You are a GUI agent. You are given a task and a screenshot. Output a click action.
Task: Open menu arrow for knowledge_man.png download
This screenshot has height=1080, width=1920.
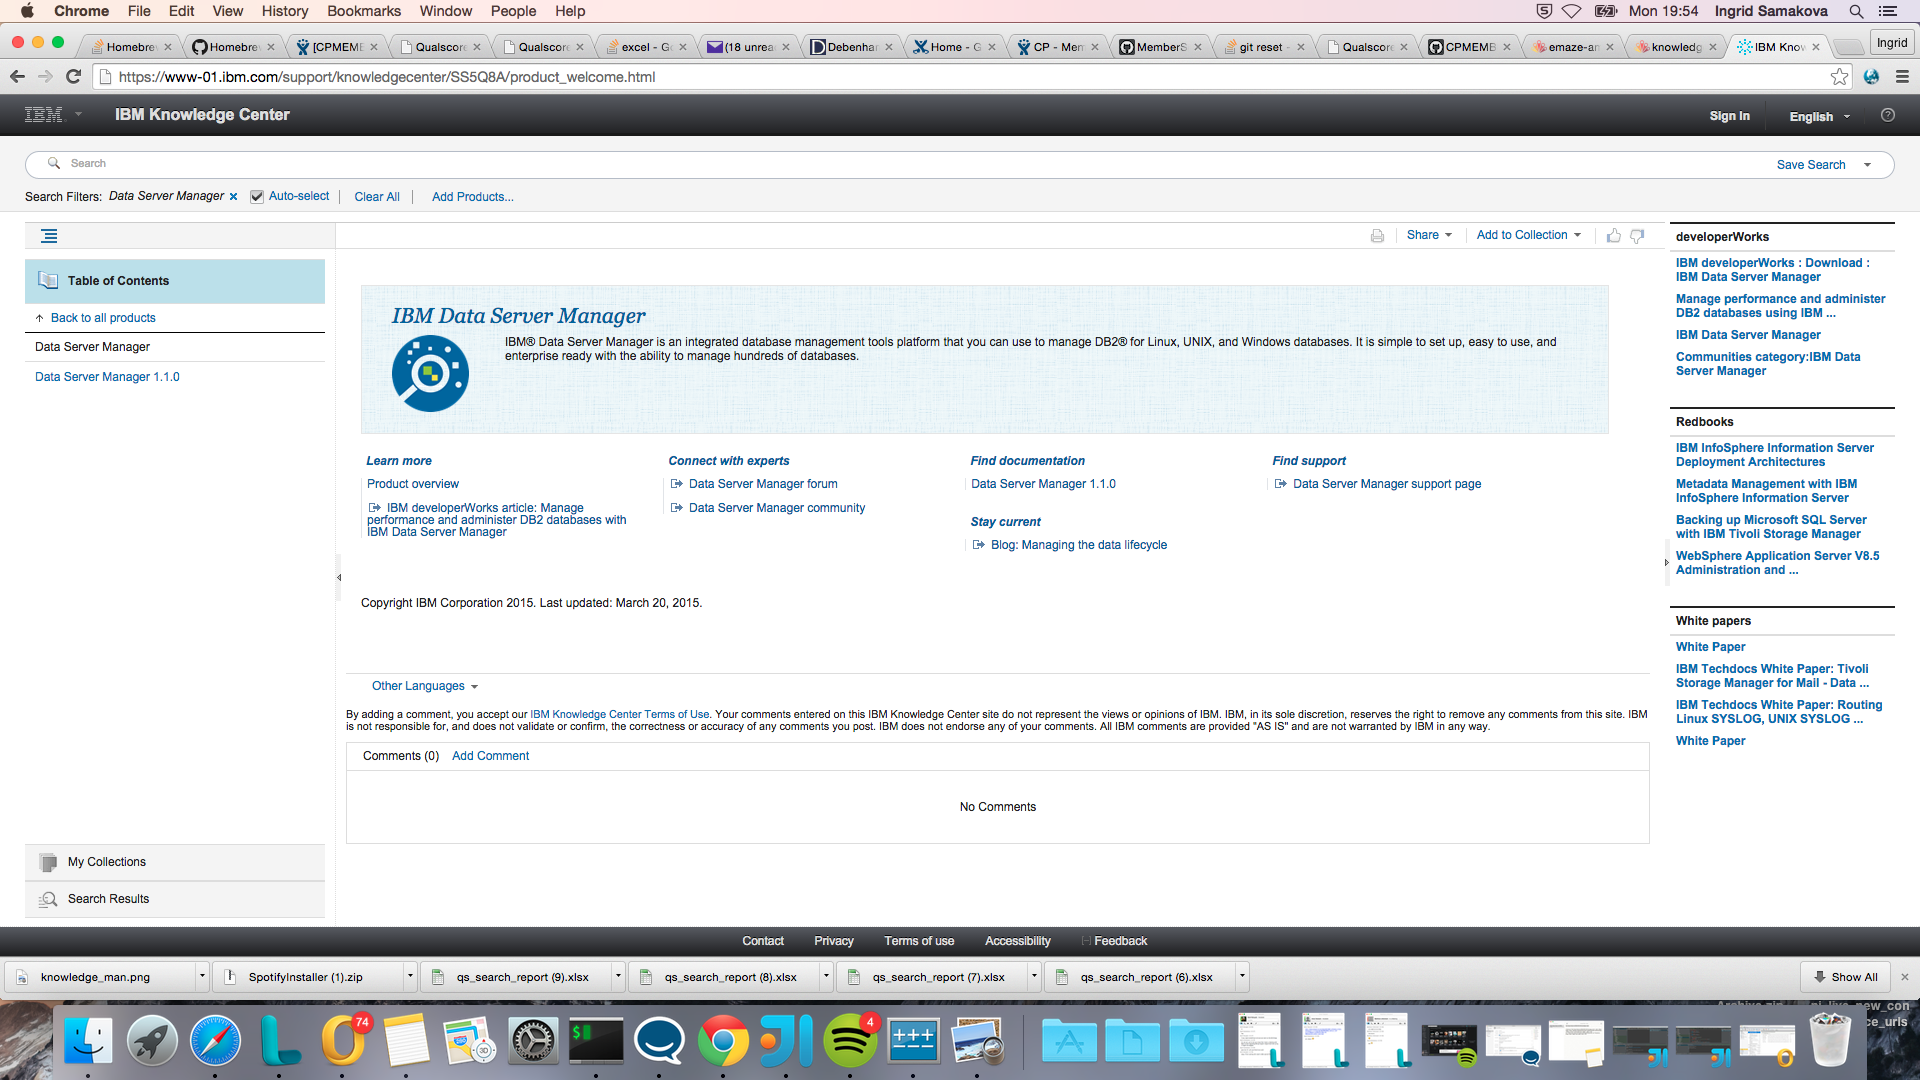pos(202,977)
